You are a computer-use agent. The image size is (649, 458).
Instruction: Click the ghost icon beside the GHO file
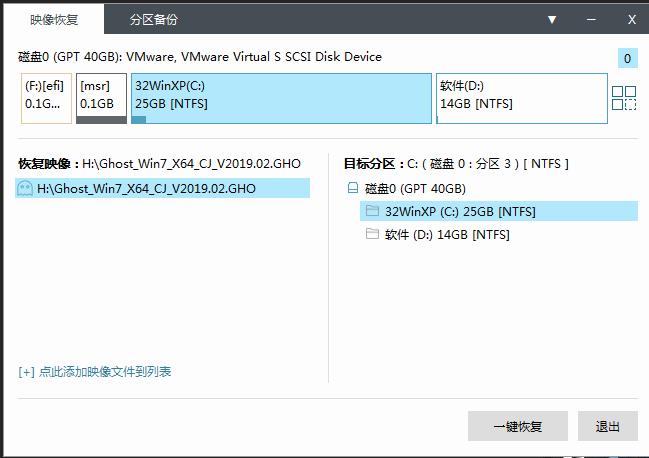(26, 188)
